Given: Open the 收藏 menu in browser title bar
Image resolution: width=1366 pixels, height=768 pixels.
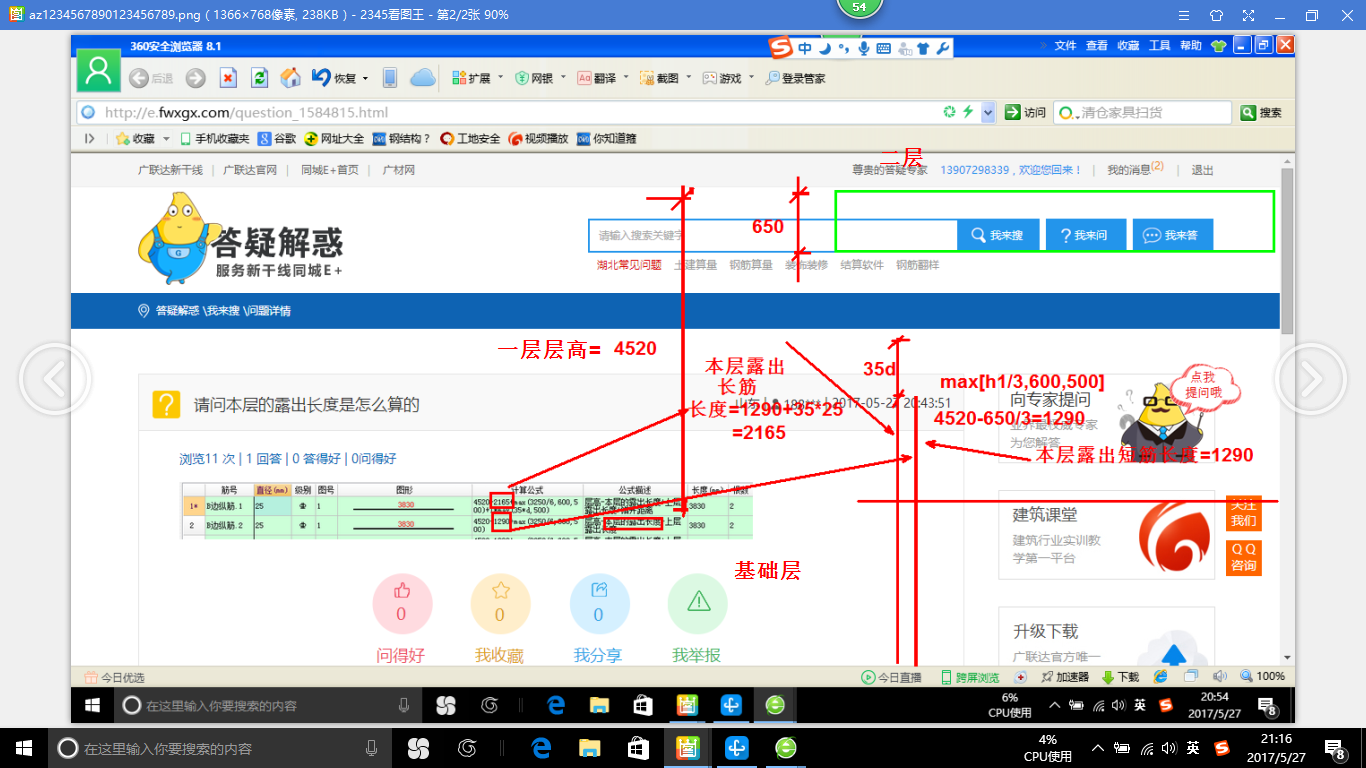Looking at the screenshot, I should pyautogui.click(x=1128, y=46).
